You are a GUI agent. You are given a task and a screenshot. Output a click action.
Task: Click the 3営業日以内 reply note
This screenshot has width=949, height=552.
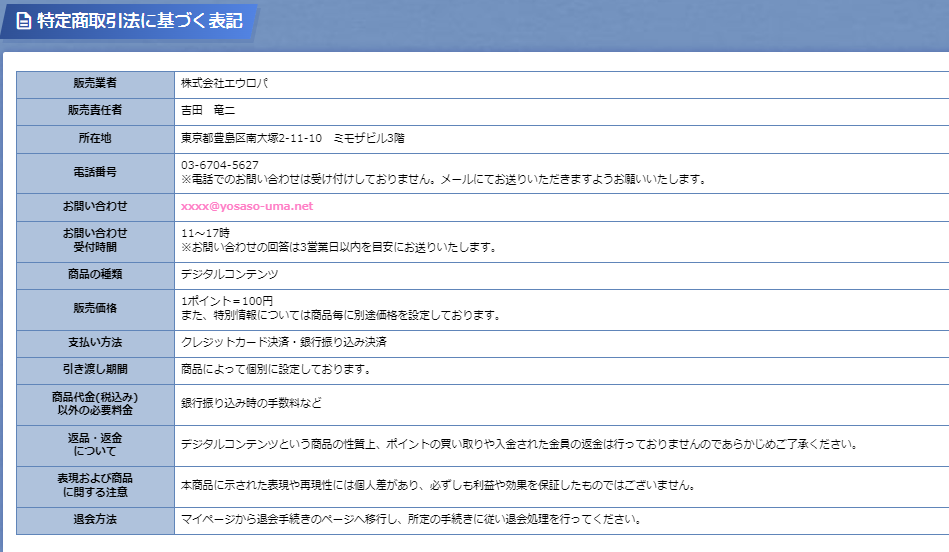[x=339, y=248]
